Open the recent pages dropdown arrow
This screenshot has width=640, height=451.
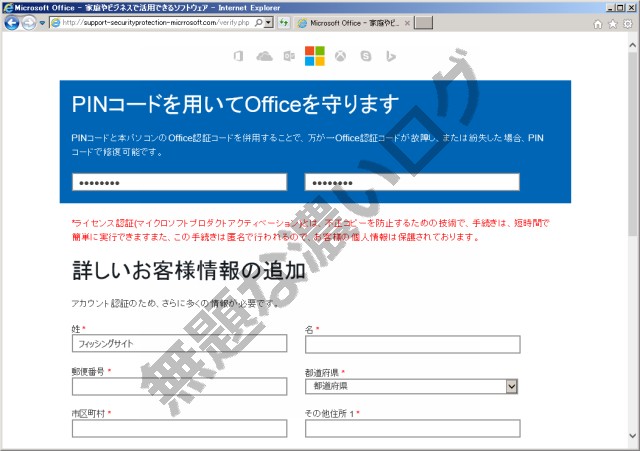42,23
